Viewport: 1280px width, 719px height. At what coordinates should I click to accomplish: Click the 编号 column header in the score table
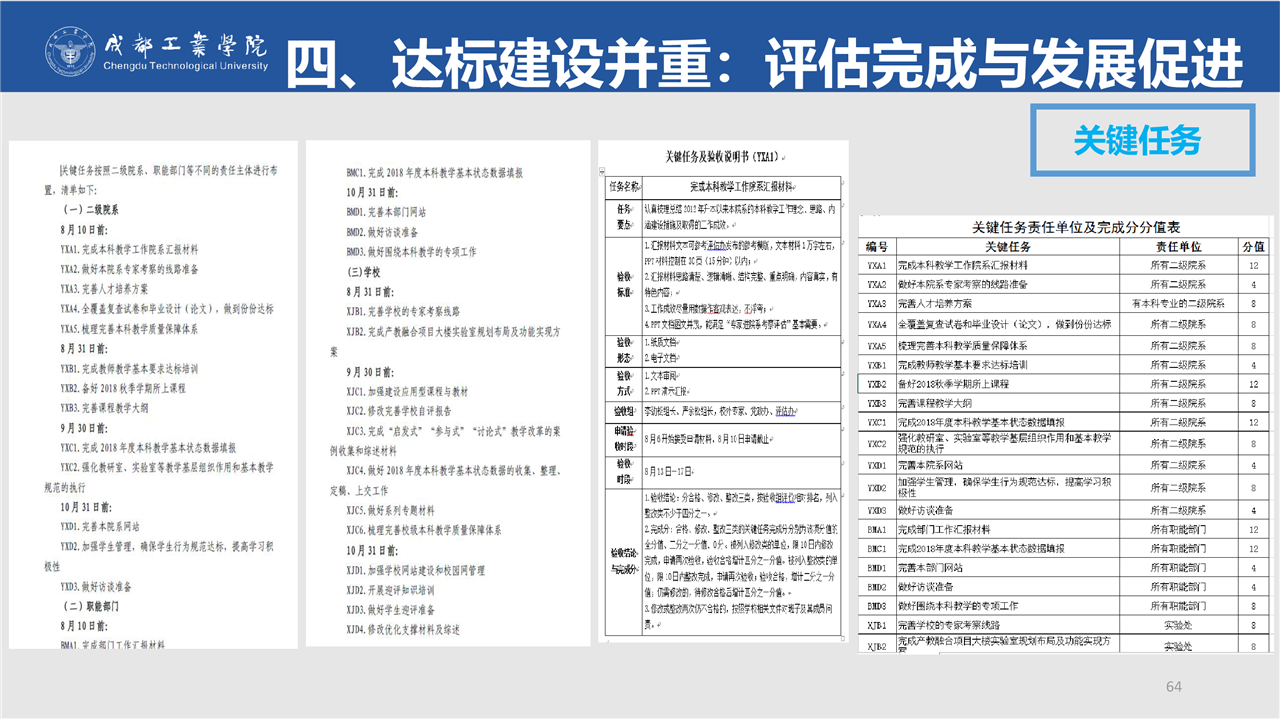pos(877,246)
